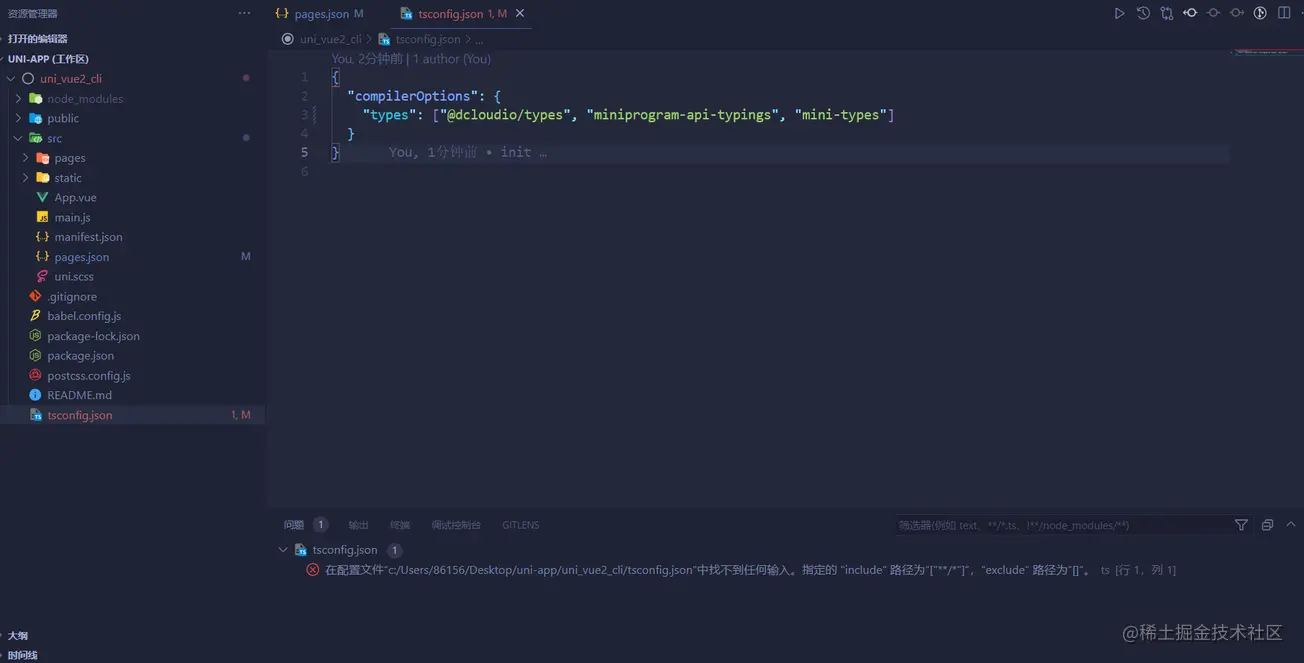The image size is (1304, 663).
Task: Click the previous revision commit icon
Action: tap(1190, 14)
